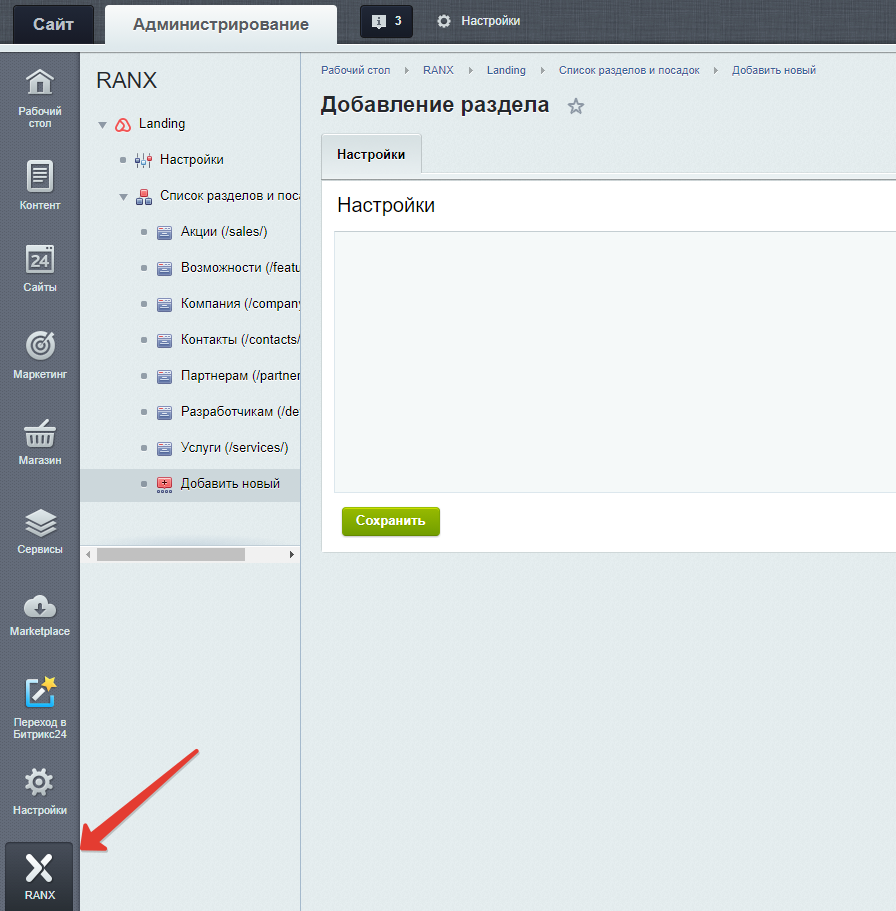Open the Рабочий стол home icon
896x911 pixels.
40,82
